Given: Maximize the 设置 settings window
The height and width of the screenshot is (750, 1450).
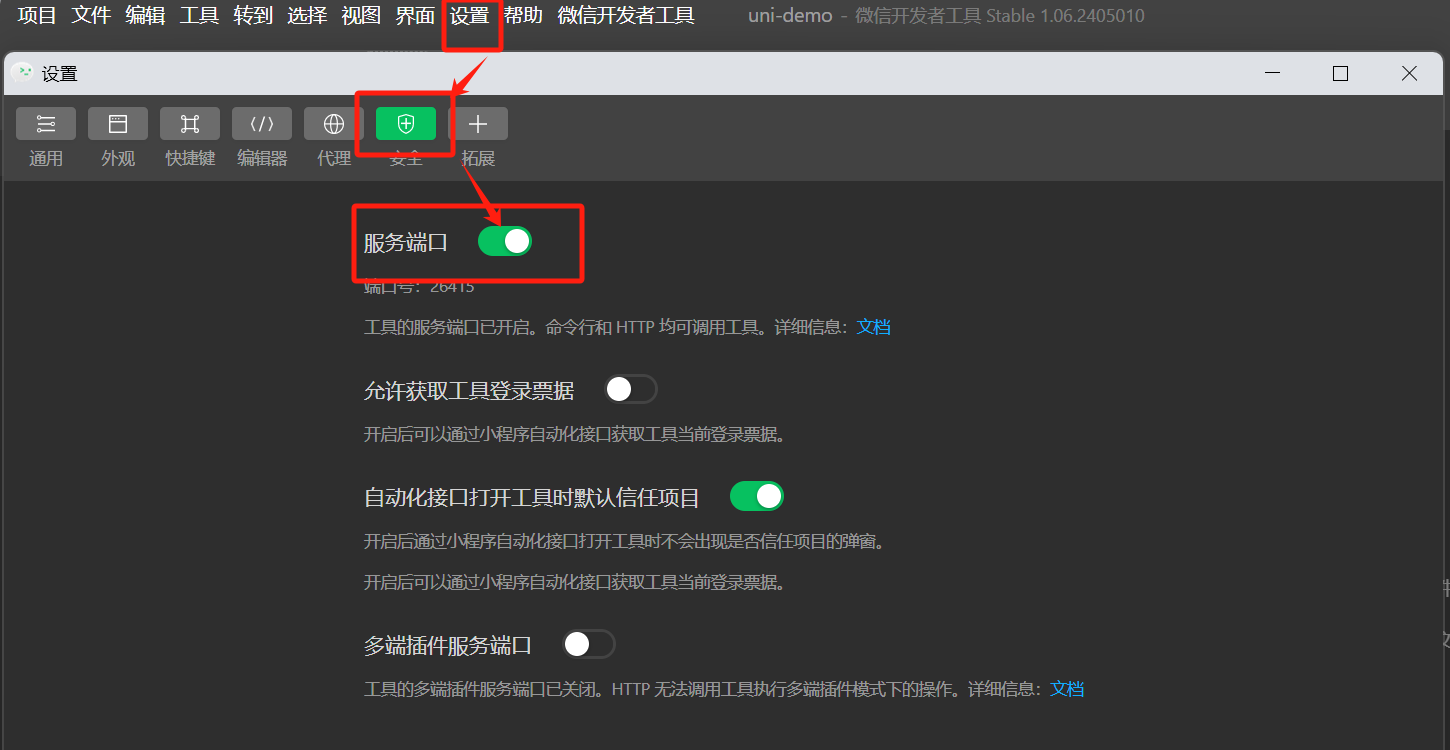Looking at the screenshot, I should tap(1341, 73).
